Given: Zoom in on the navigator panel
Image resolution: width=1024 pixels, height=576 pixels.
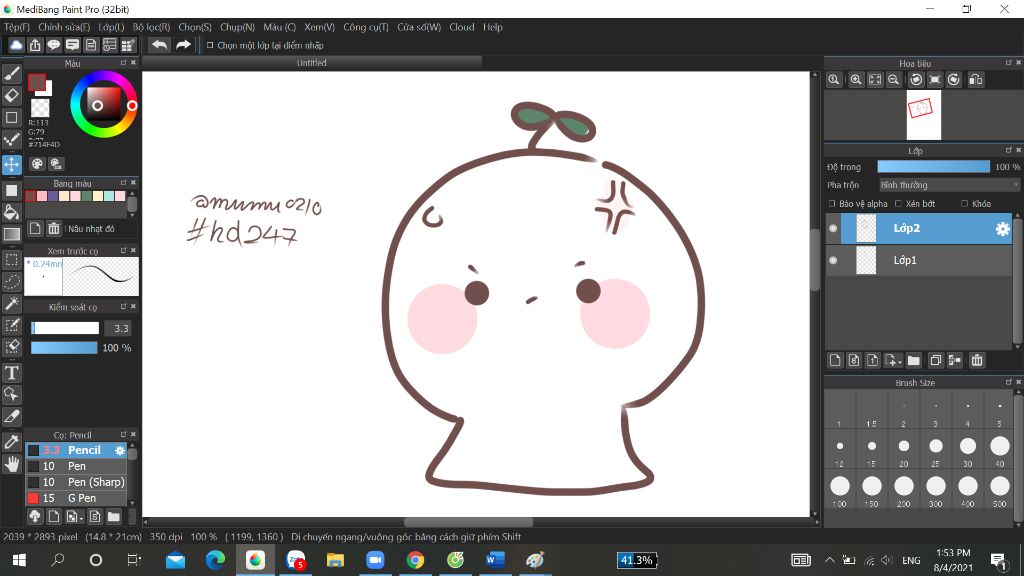Looking at the screenshot, I should [x=856, y=80].
